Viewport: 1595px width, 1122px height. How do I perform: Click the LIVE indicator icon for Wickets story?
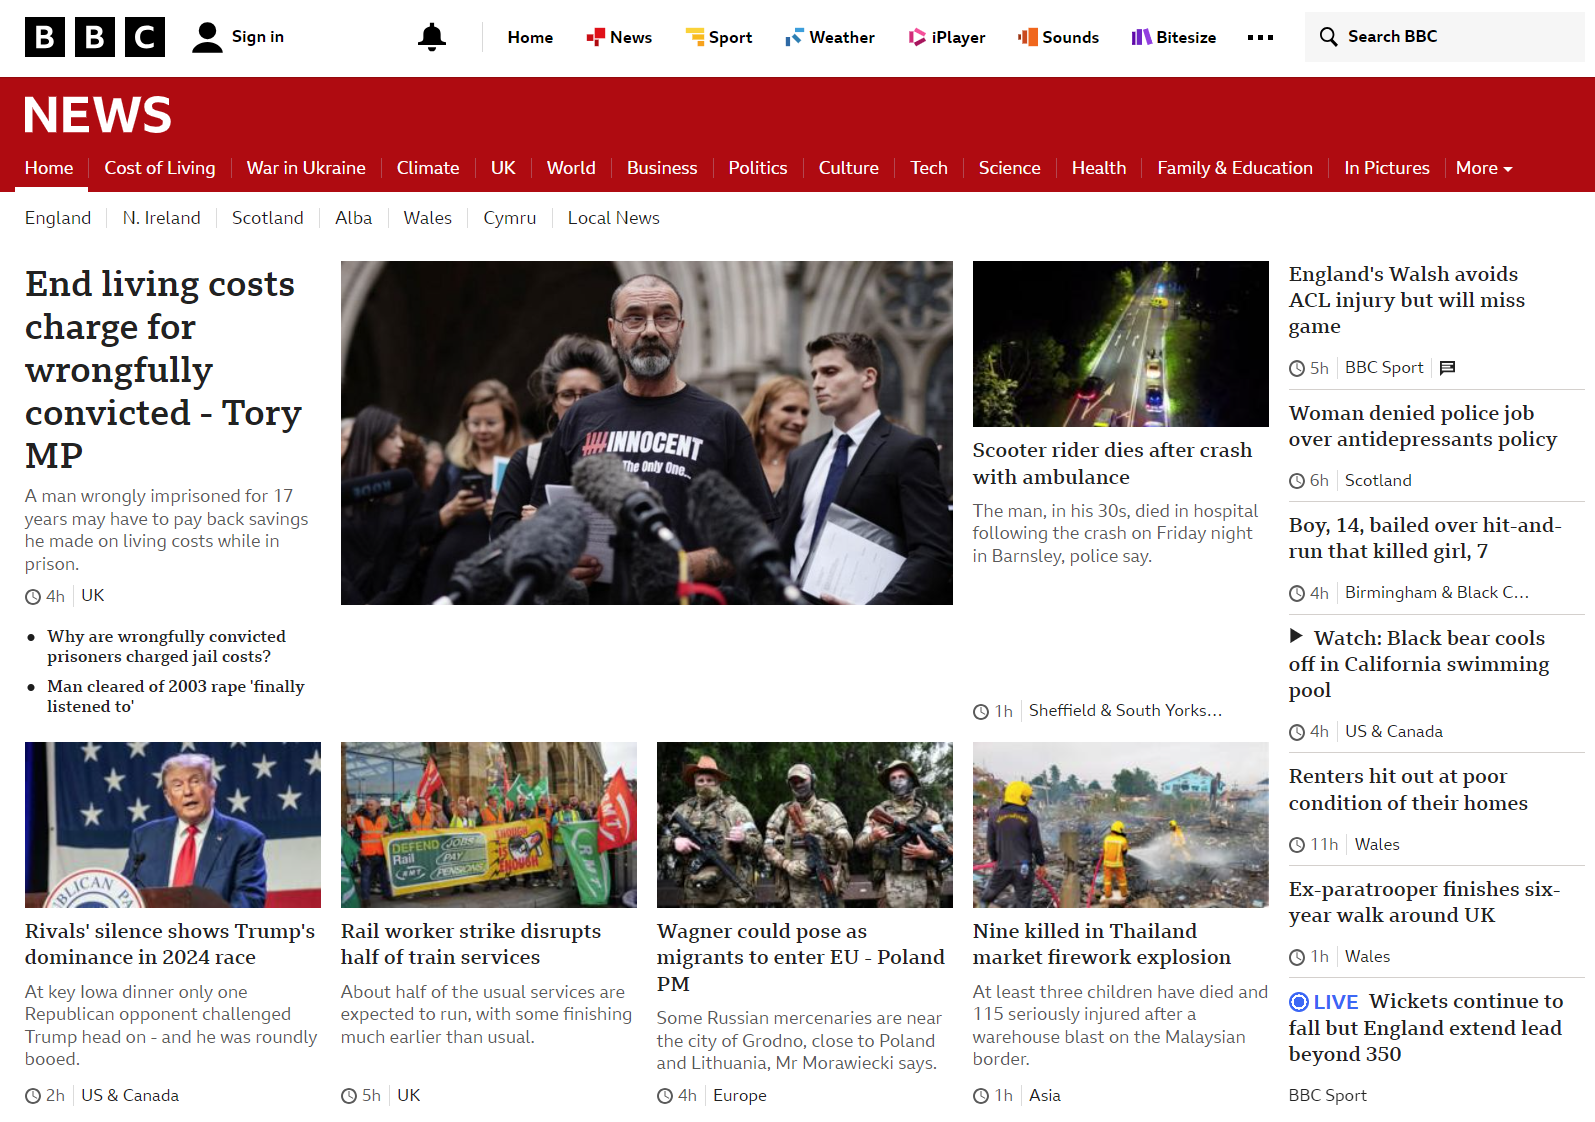1299,1002
